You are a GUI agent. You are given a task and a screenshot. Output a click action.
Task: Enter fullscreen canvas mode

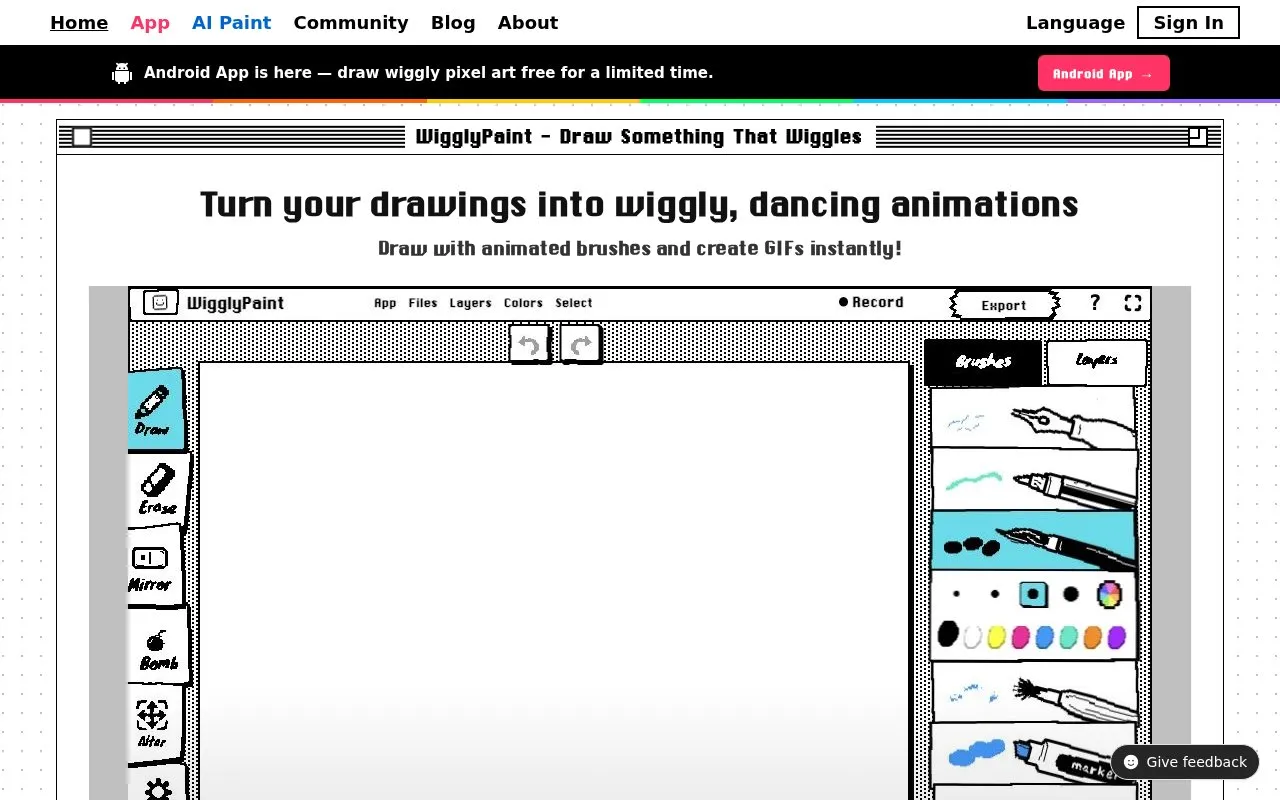pos(1133,303)
